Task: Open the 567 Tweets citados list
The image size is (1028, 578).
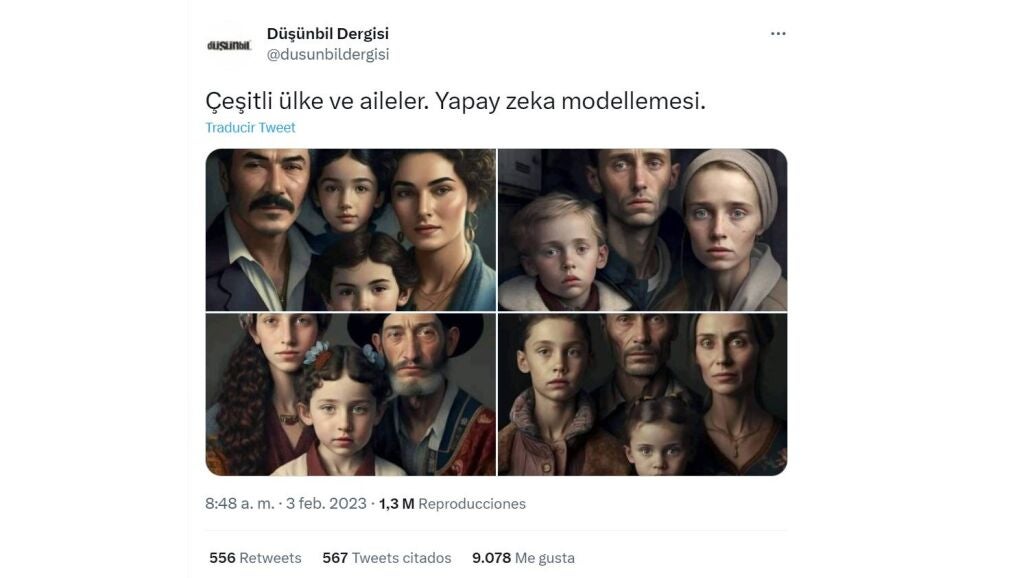Action: click(x=387, y=558)
